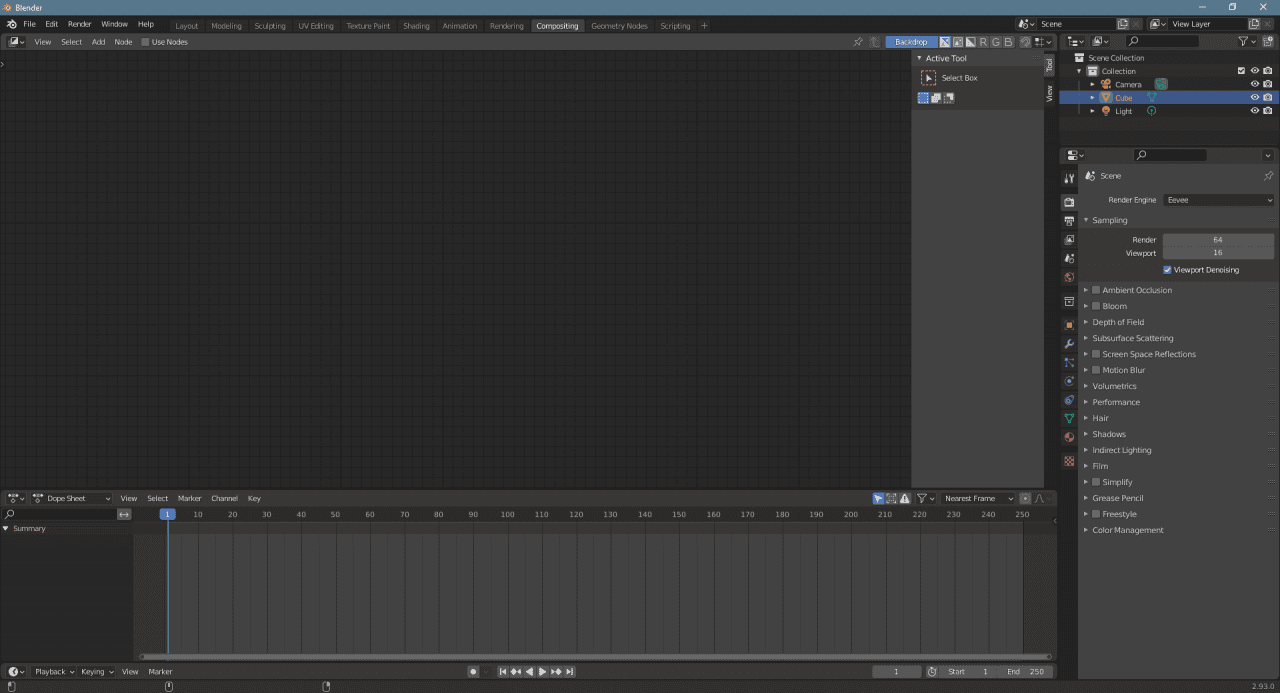
Task: Open the Texture Properties checker icon
Action: pyautogui.click(x=1069, y=461)
